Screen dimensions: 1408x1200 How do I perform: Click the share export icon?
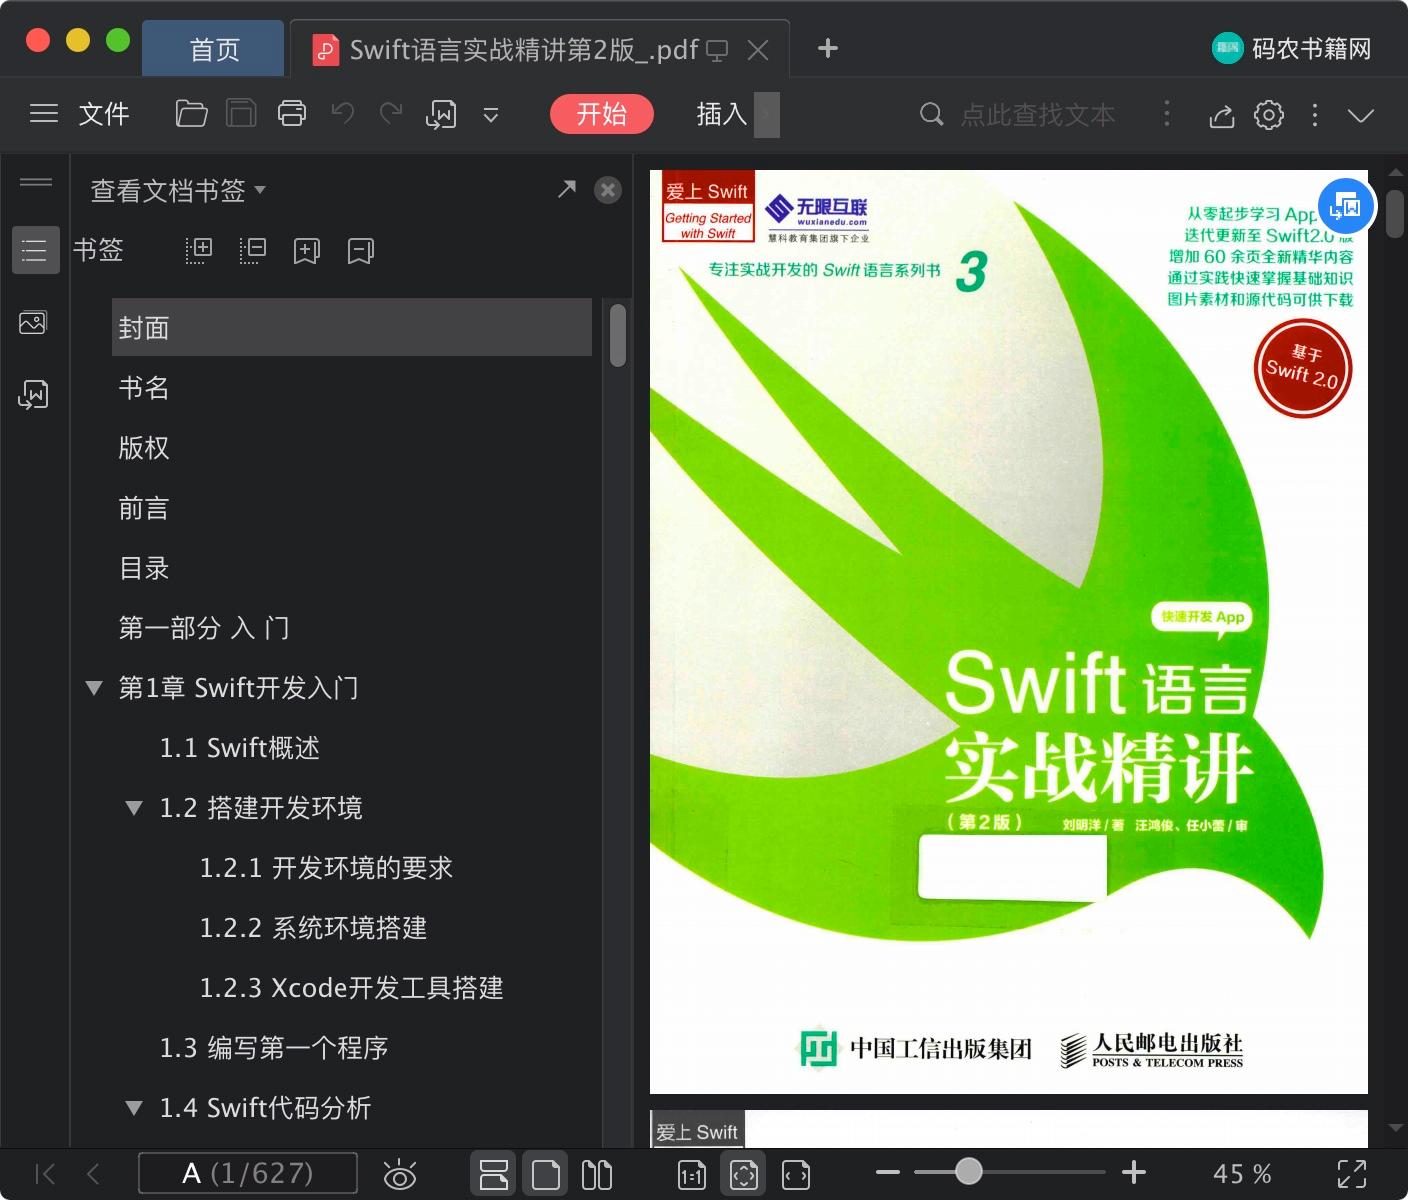click(1221, 116)
